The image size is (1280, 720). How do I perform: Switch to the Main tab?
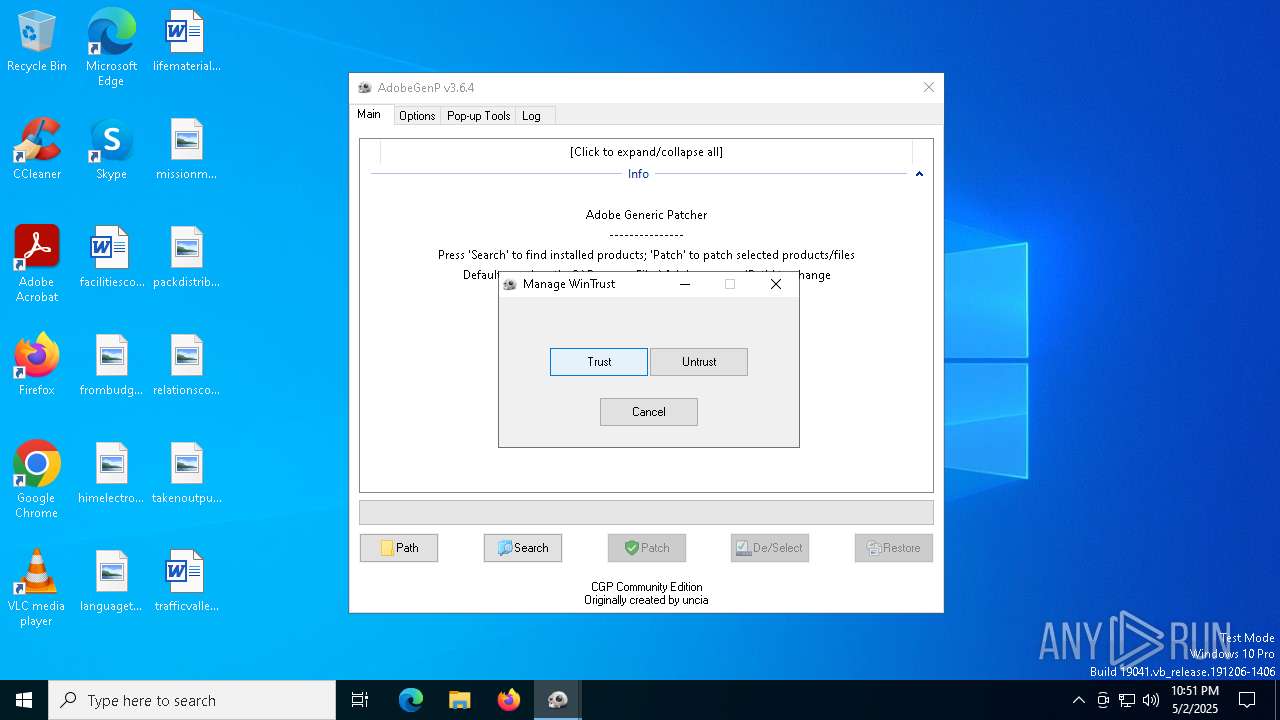pos(369,114)
